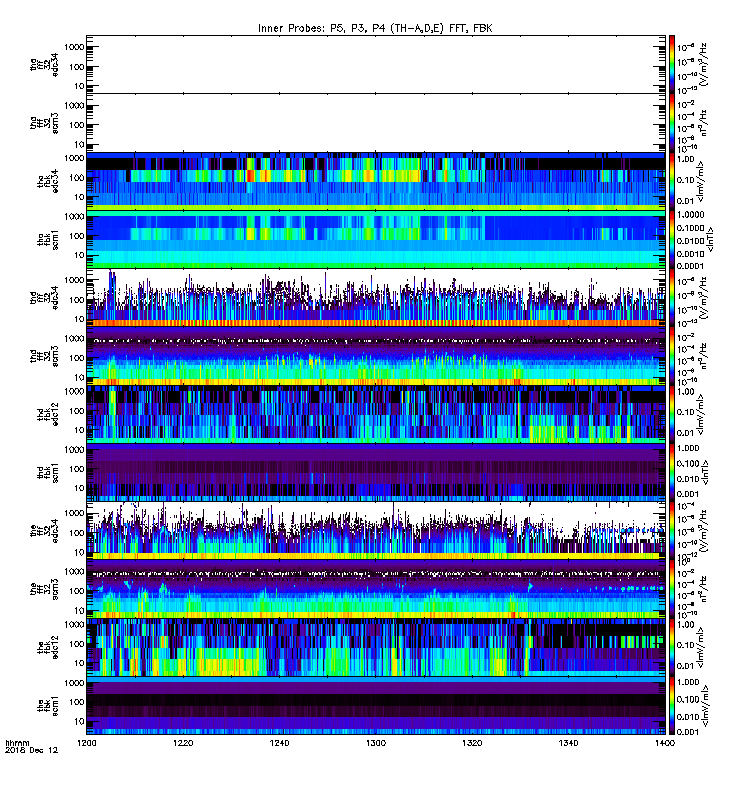Click the 'thd fbk edc12' panel label
Viewport: 750px width, 800px height.
[x=48, y=414]
